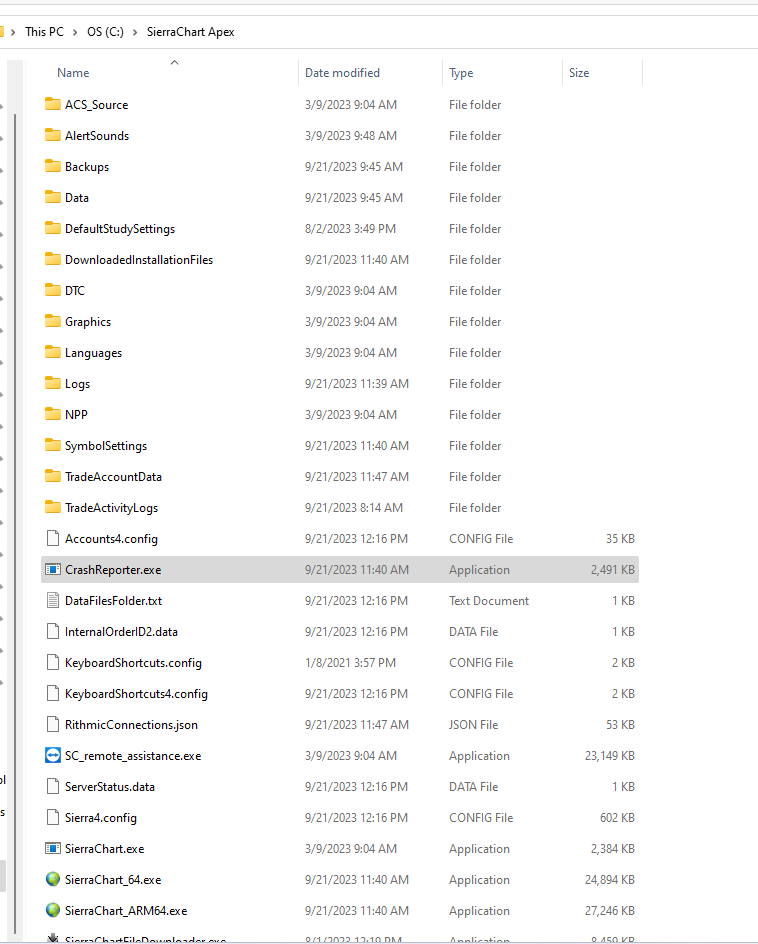Click the SierraChart_64.exe globe icon
Viewport: 758px width, 944px height.
[x=53, y=880]
